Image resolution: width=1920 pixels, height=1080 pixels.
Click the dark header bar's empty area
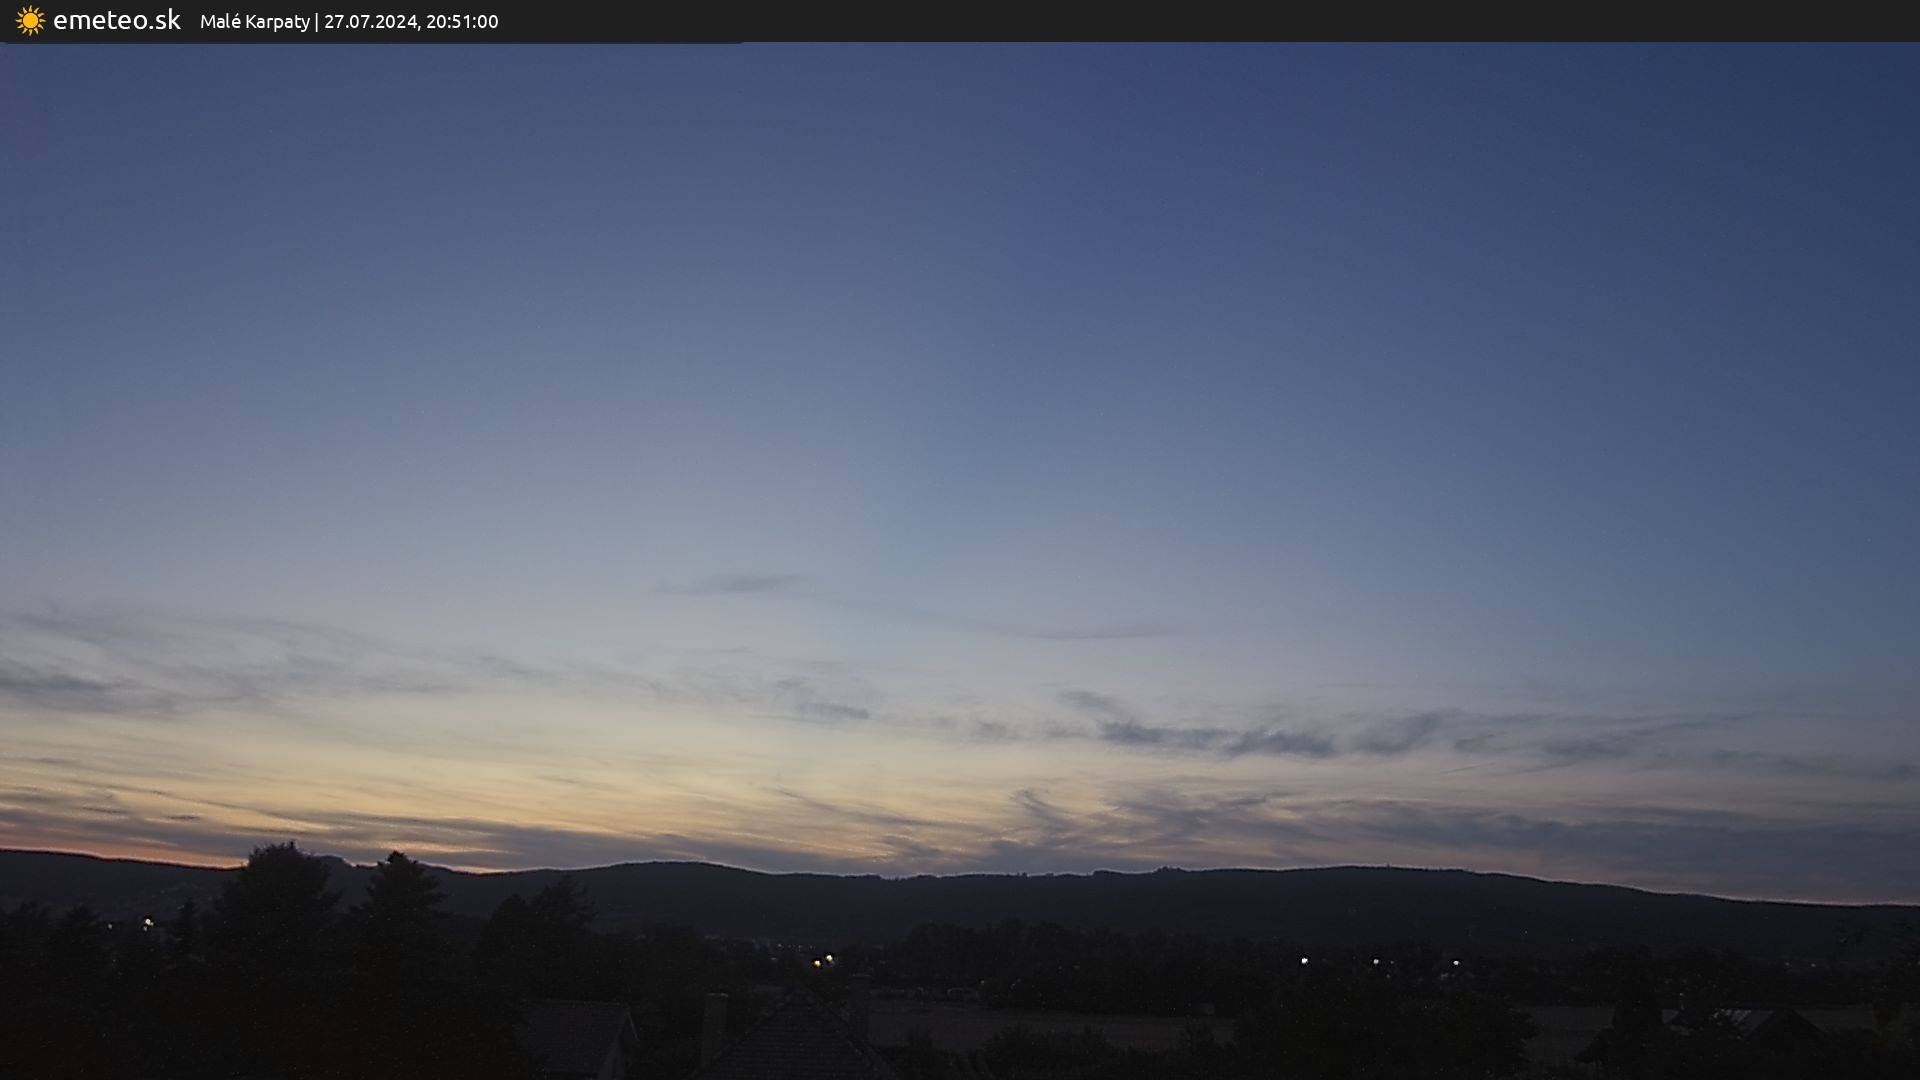click(x=1200, y=20)
